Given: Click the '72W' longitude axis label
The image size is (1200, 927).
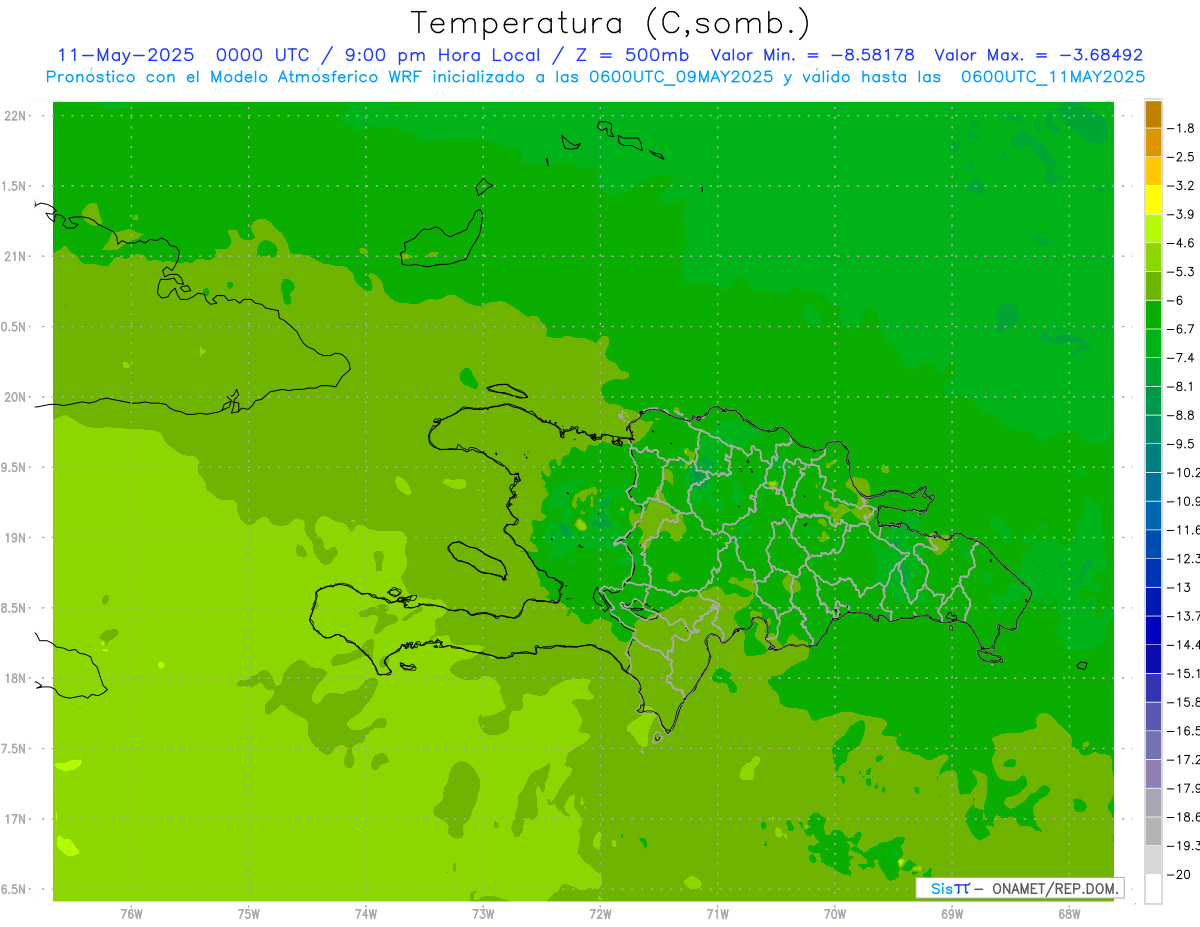Looking at the screenshot, I should [x=600, y=912].
